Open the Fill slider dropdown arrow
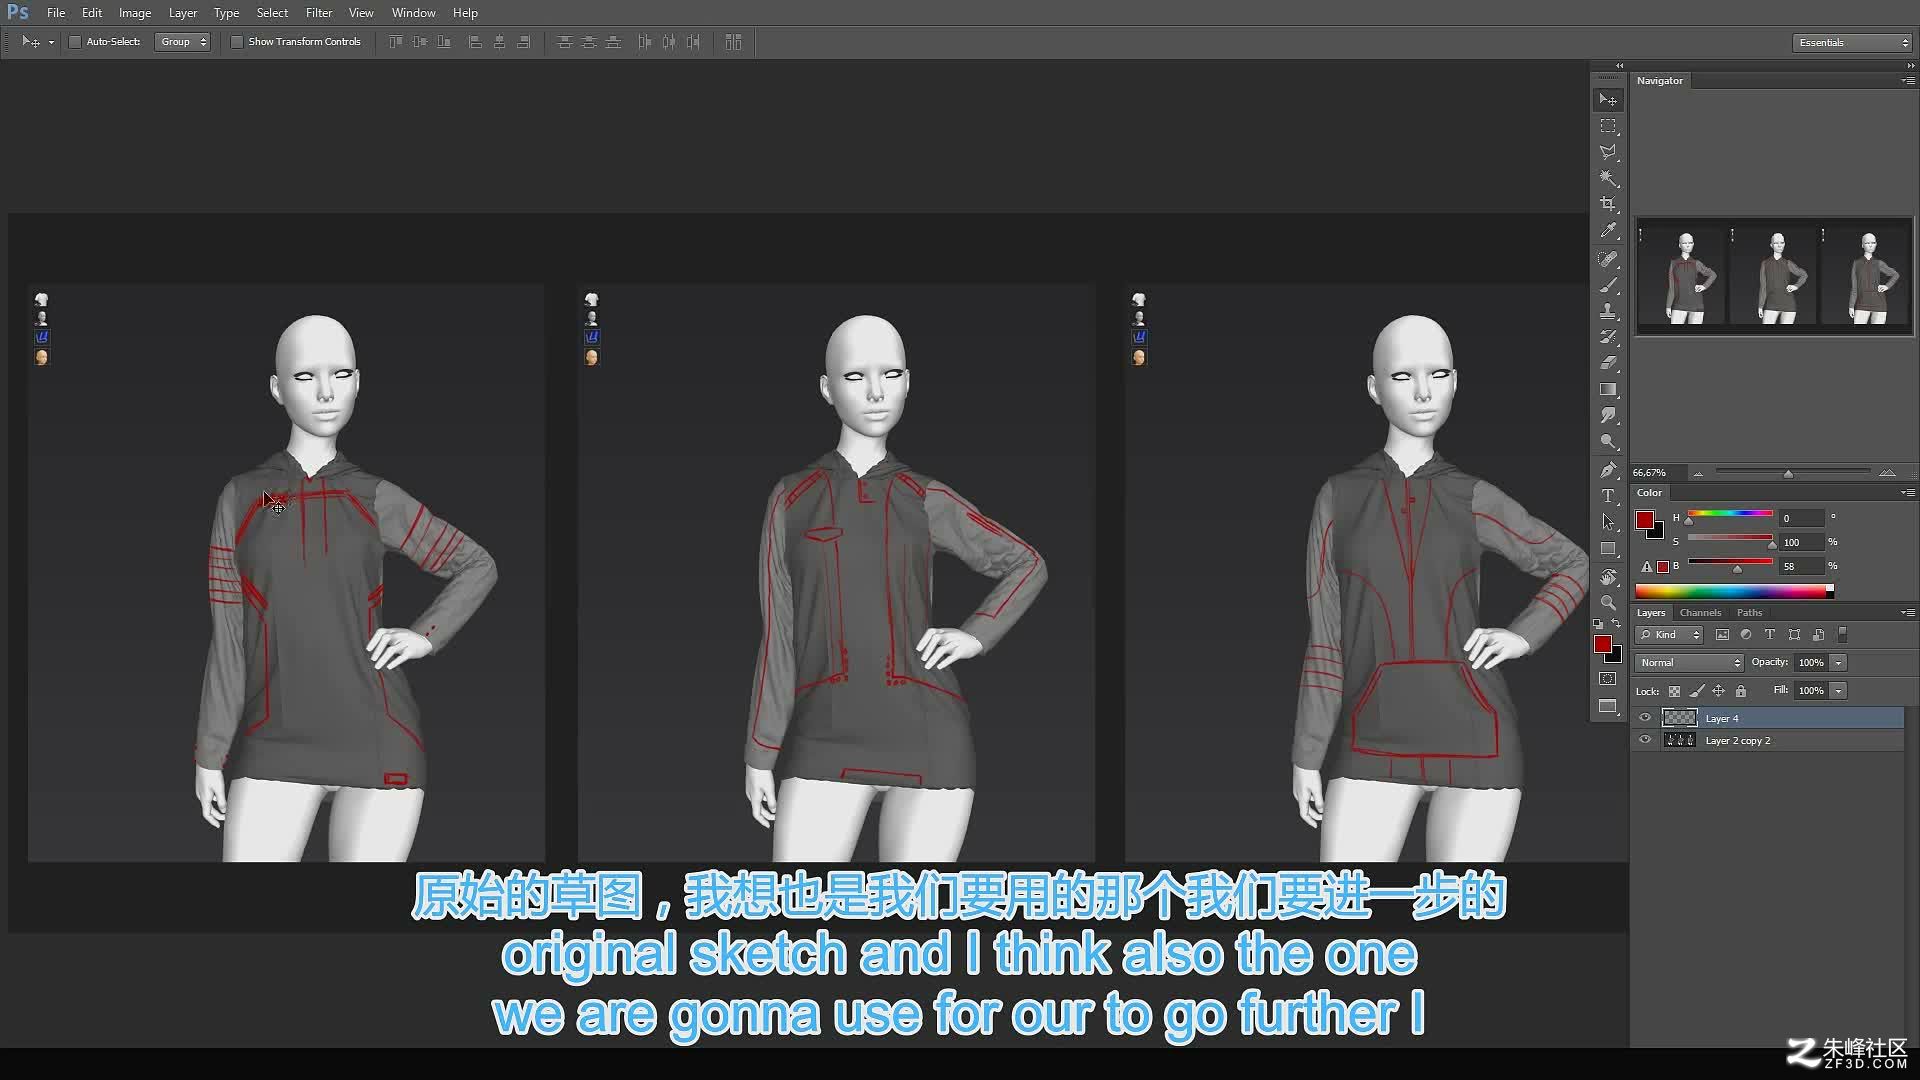 point(1838,691)
